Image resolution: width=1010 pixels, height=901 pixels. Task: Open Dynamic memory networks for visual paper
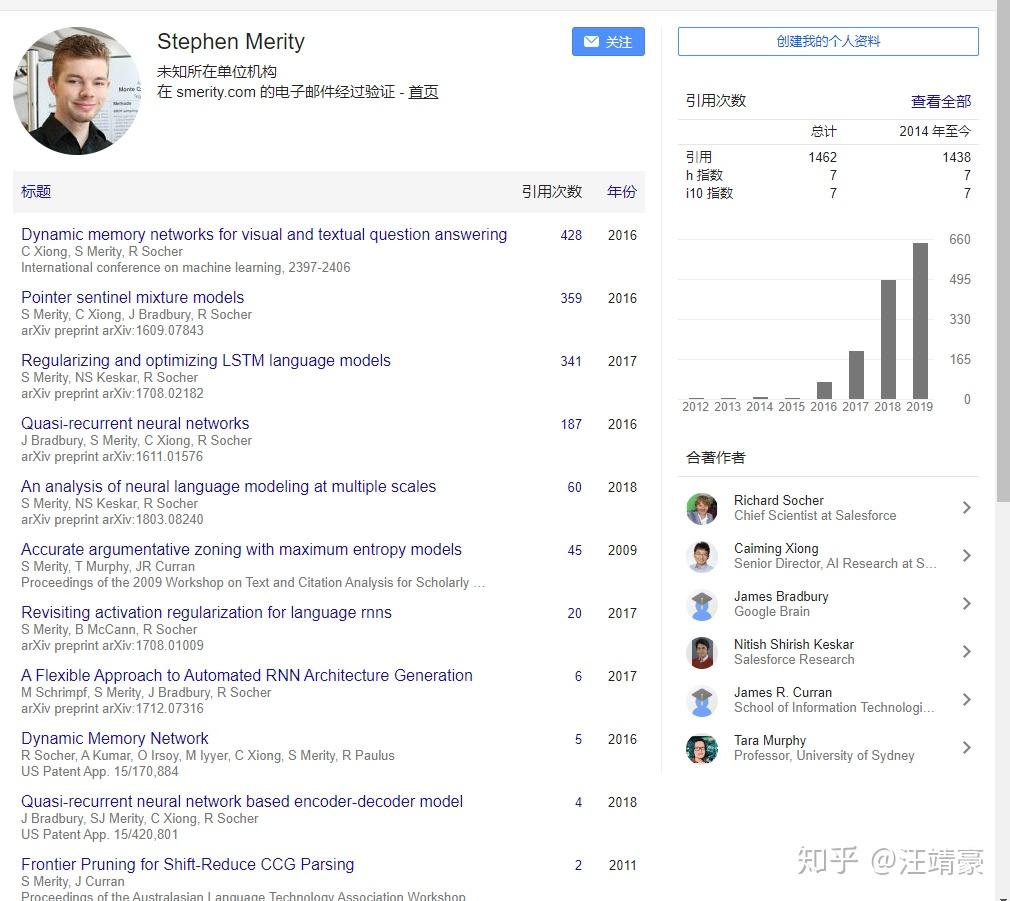pyautogui.click(x=264, y=234)
